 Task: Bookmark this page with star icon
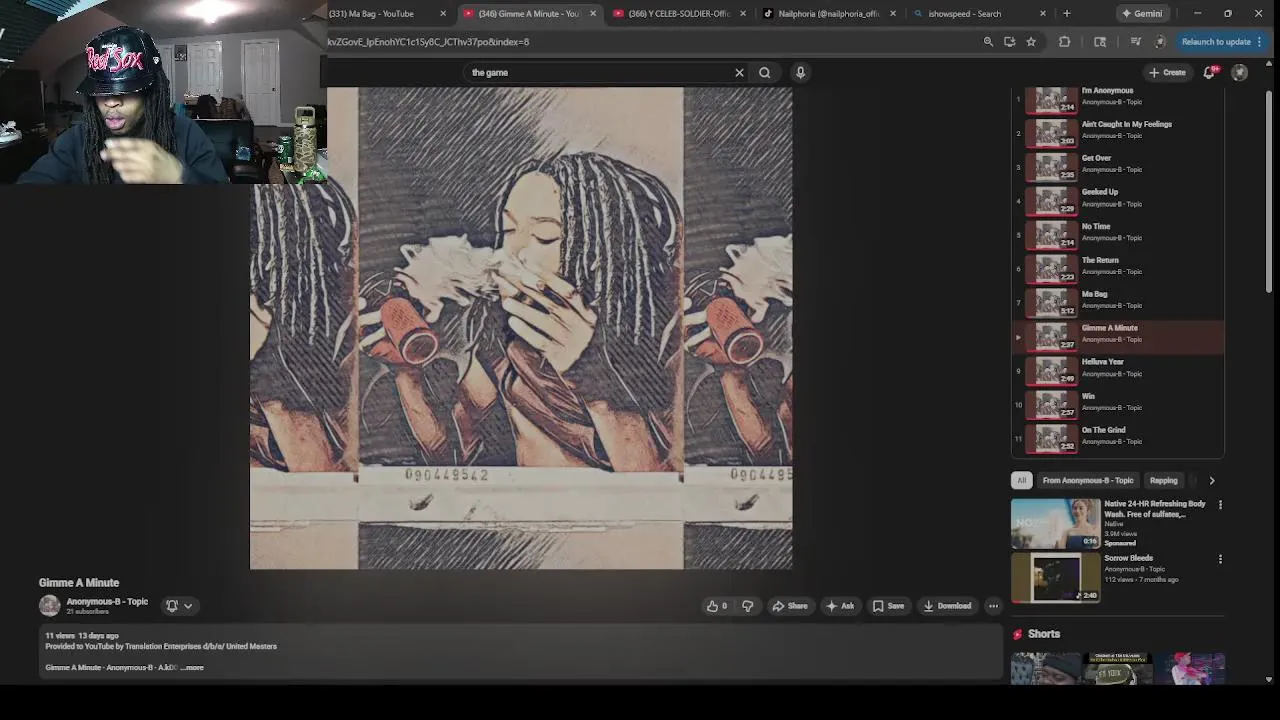1031,42
